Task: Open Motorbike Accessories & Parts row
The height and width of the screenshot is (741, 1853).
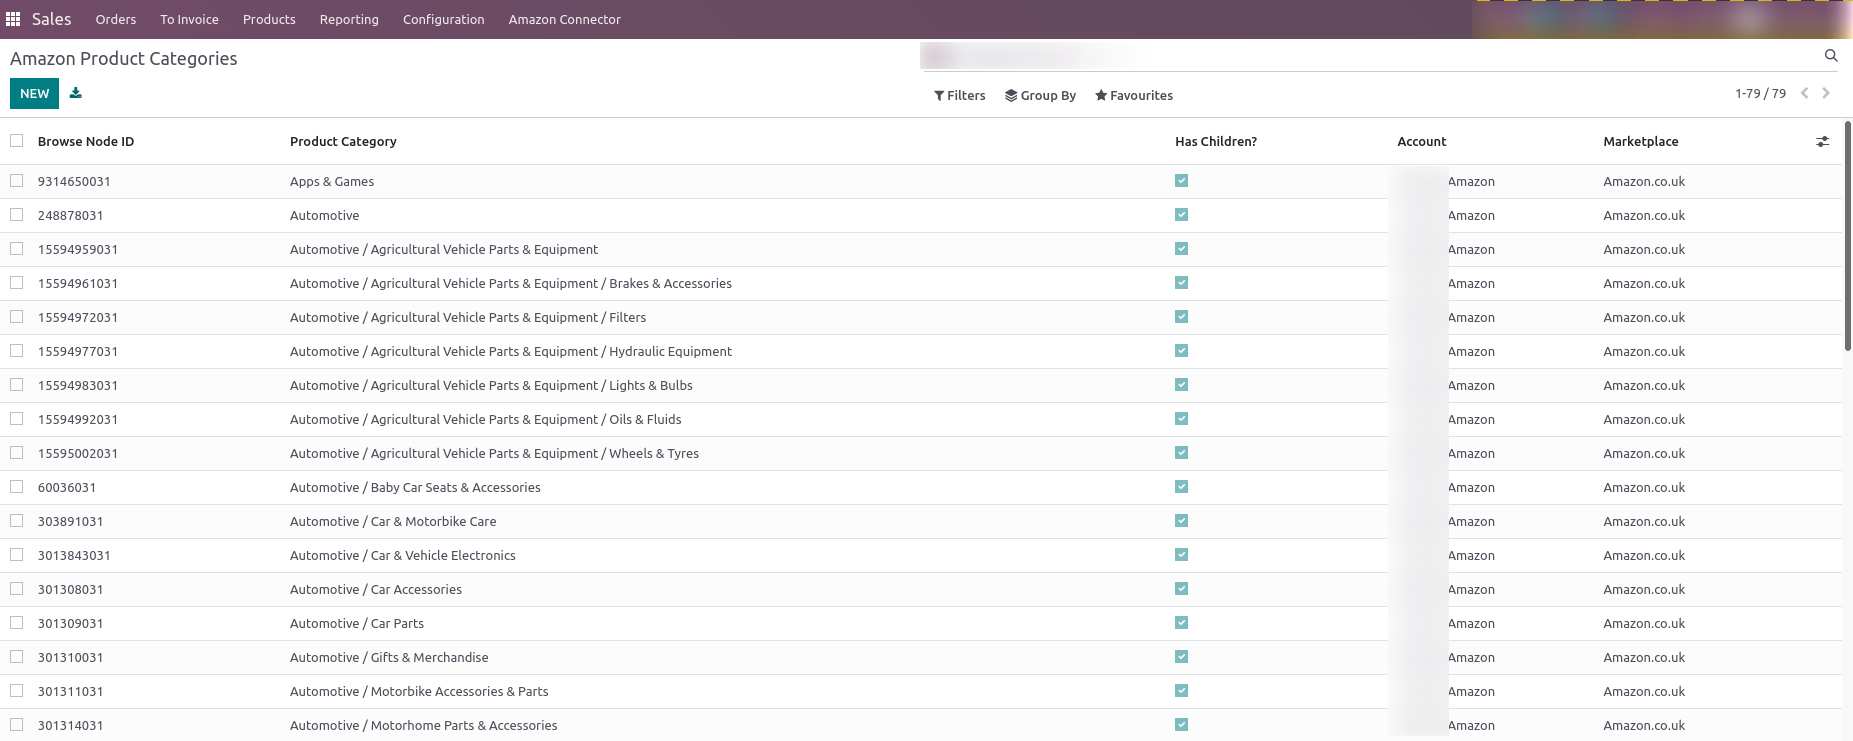Action: pyautogui.click(x=419, y=692)
